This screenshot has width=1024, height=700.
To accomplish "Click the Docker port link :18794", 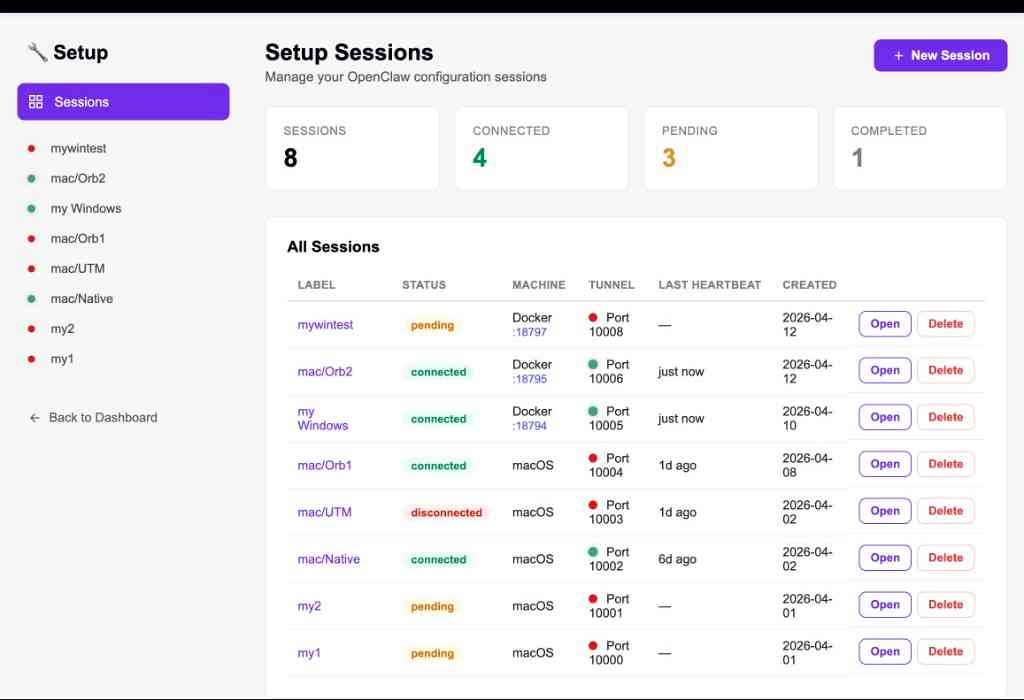I will [530, 426].
